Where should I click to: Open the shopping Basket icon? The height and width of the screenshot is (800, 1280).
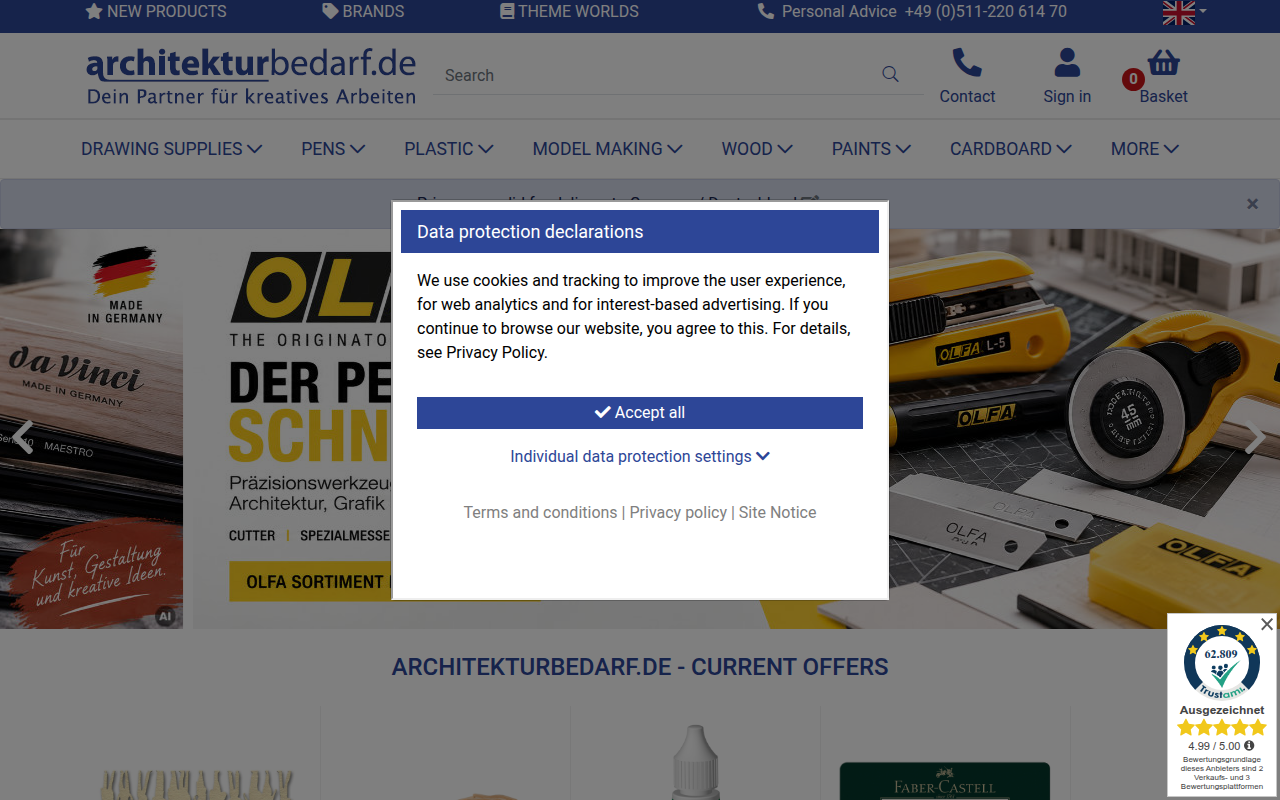click(x=1164, y=63)
